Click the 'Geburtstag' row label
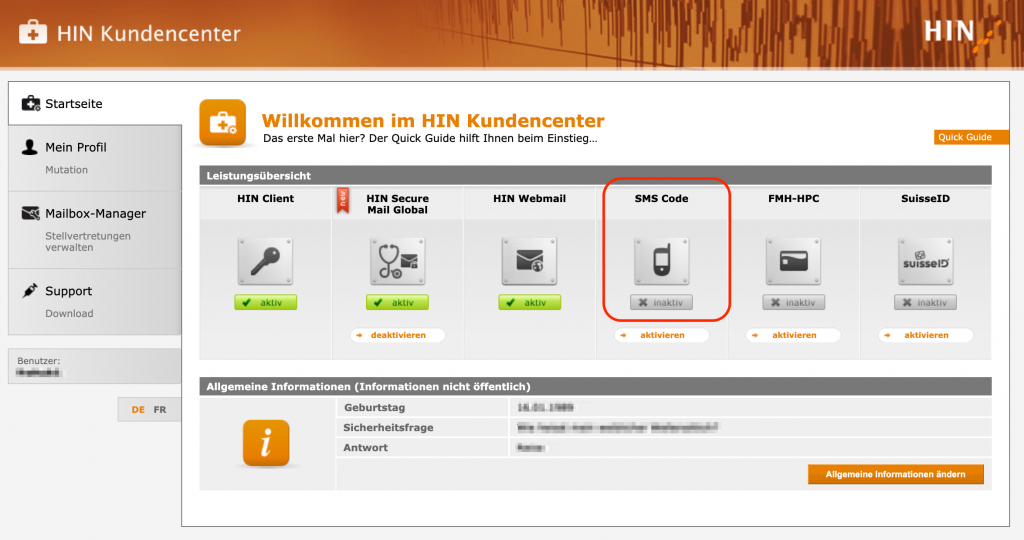1024x540 pixels. (x=374, y=407)
